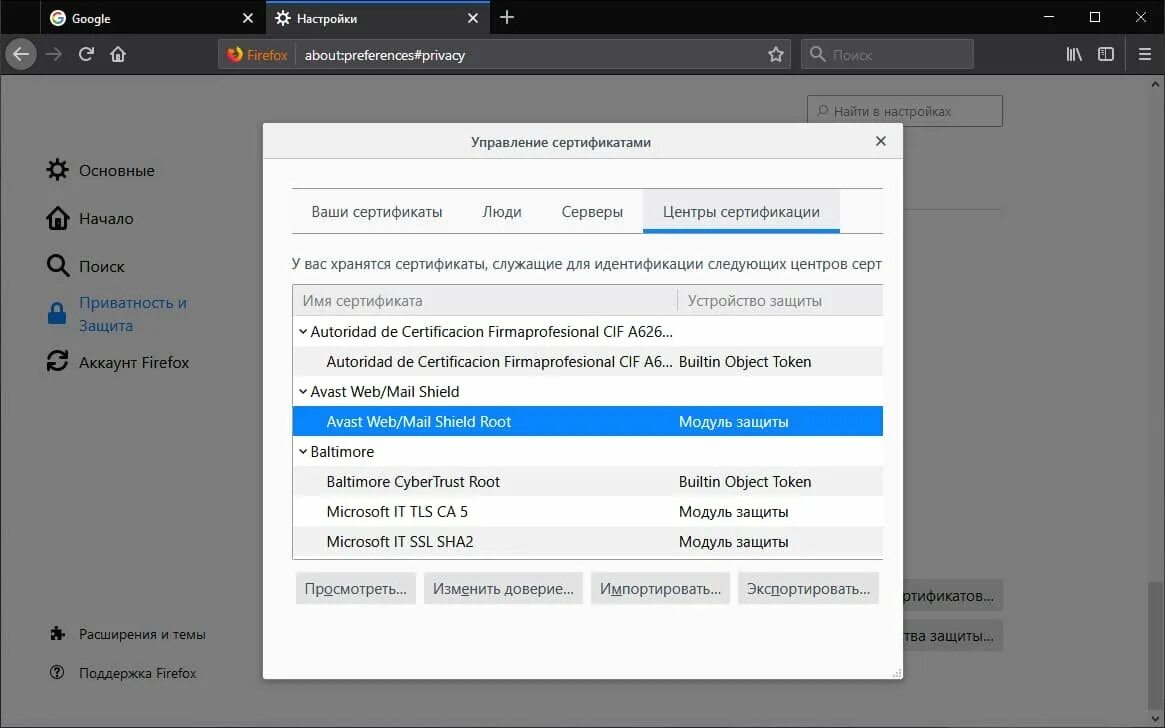Close the certificate manager dialog
The image size is (1165, 728).
(x=880, y=141)
